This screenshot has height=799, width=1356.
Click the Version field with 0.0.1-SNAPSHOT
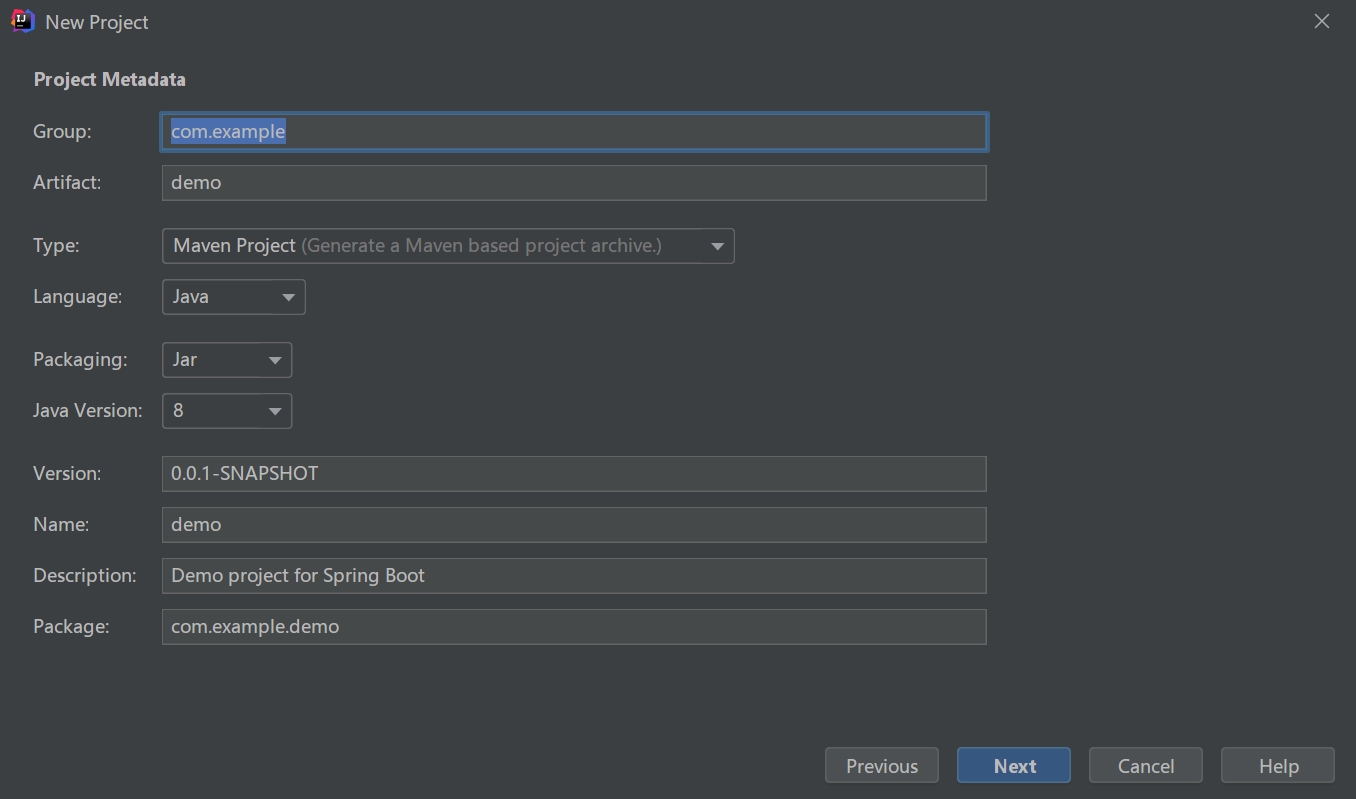point(574,474)
